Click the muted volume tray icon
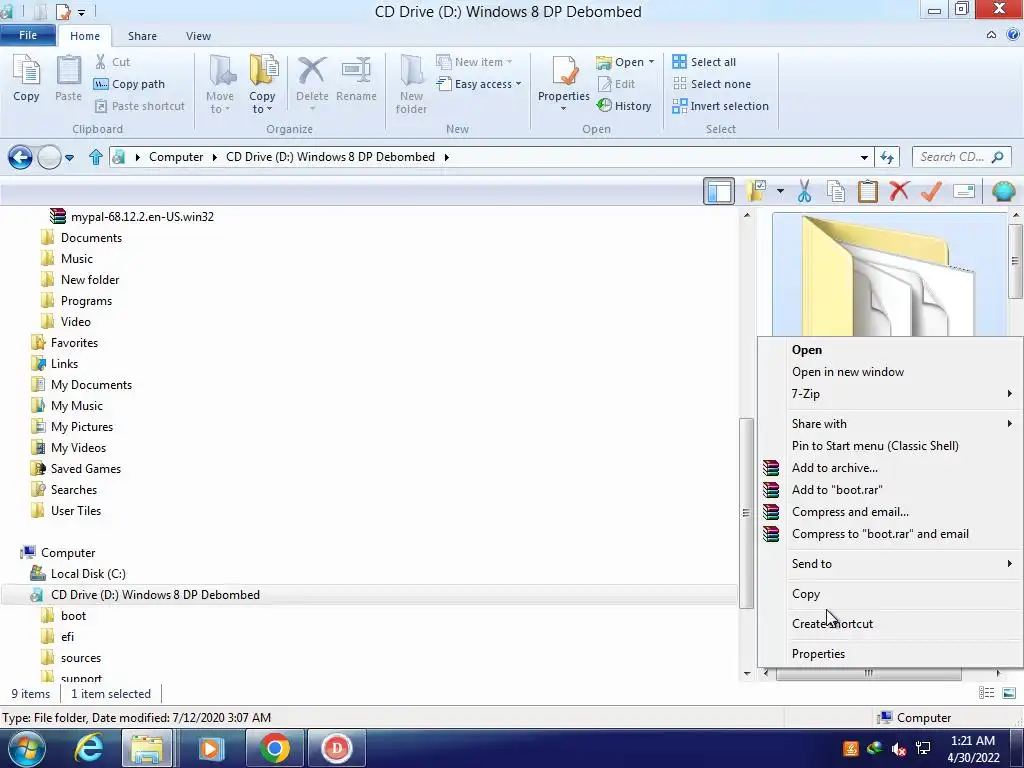Viewport: 1024px width, 768px height. point(899,749)
